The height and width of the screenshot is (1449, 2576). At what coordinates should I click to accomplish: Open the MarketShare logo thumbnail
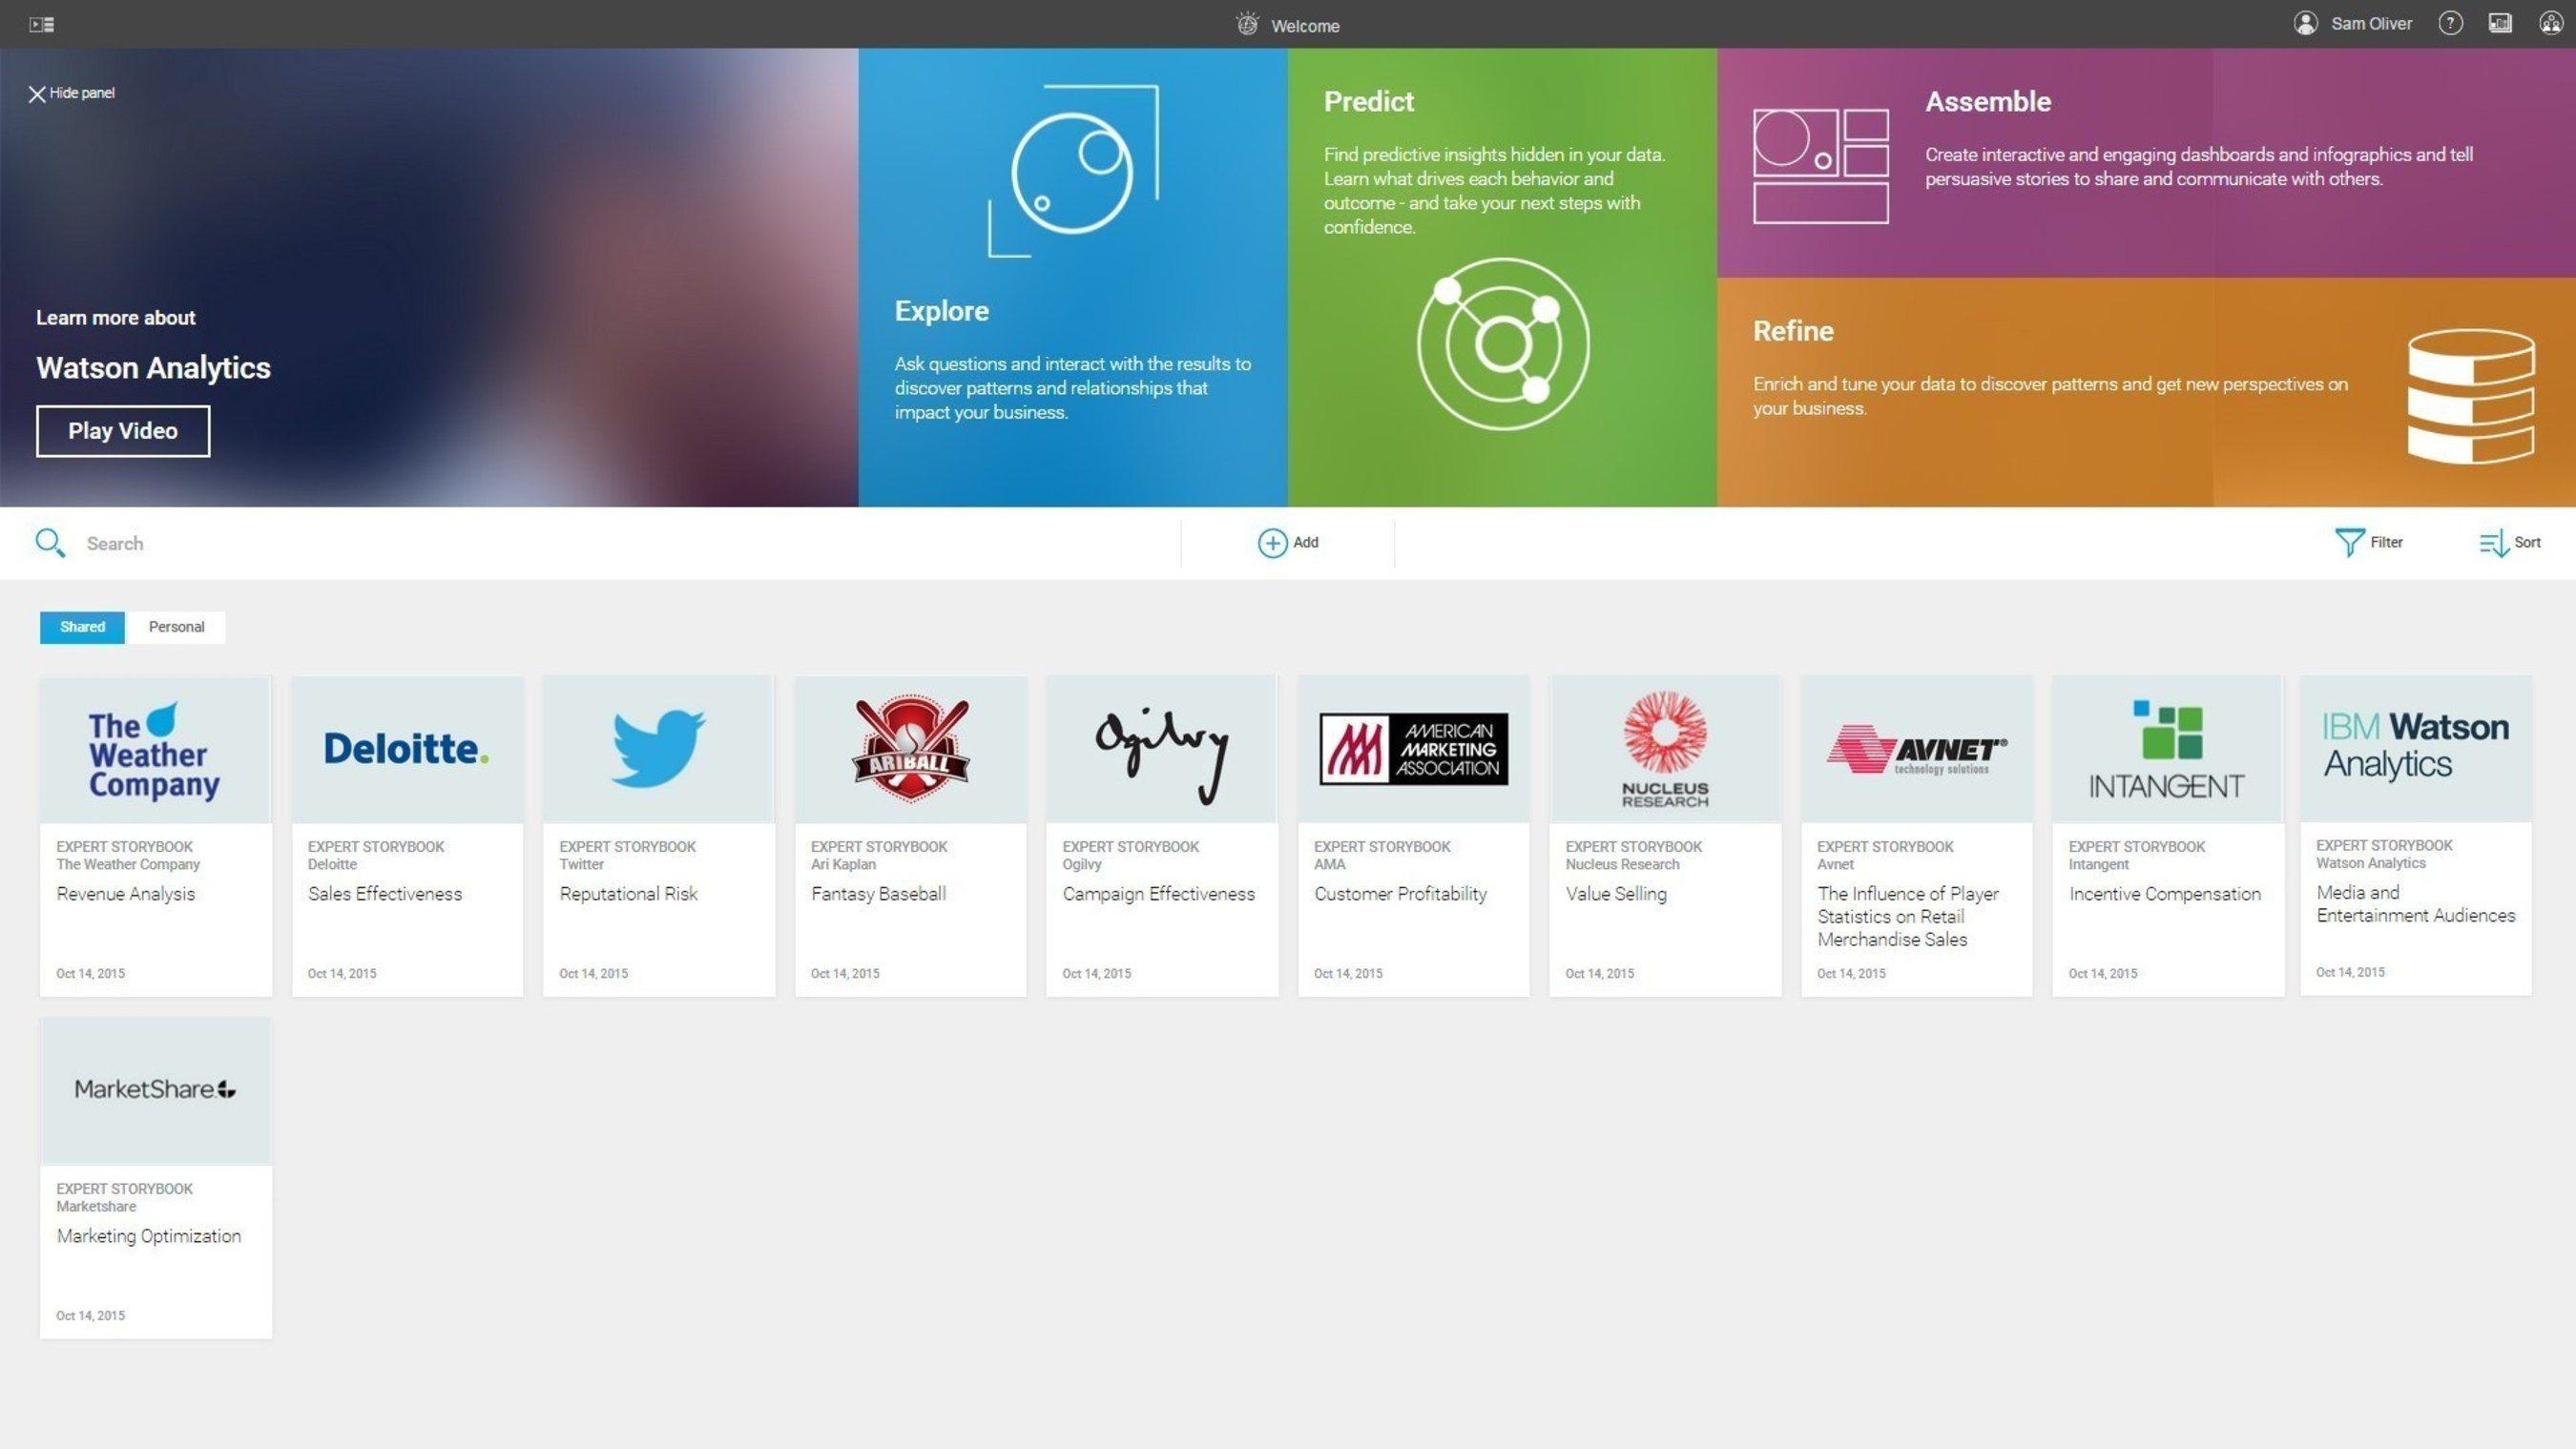coord(155,1091)
